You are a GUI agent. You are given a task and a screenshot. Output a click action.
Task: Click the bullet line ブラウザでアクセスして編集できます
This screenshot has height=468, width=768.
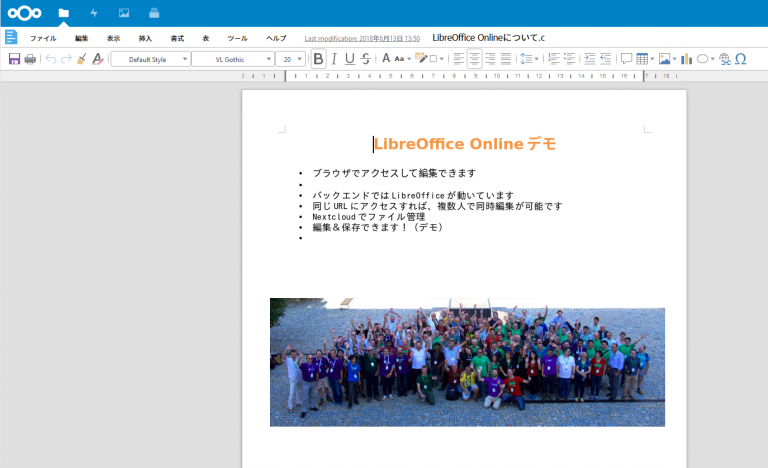click(394, 173)
